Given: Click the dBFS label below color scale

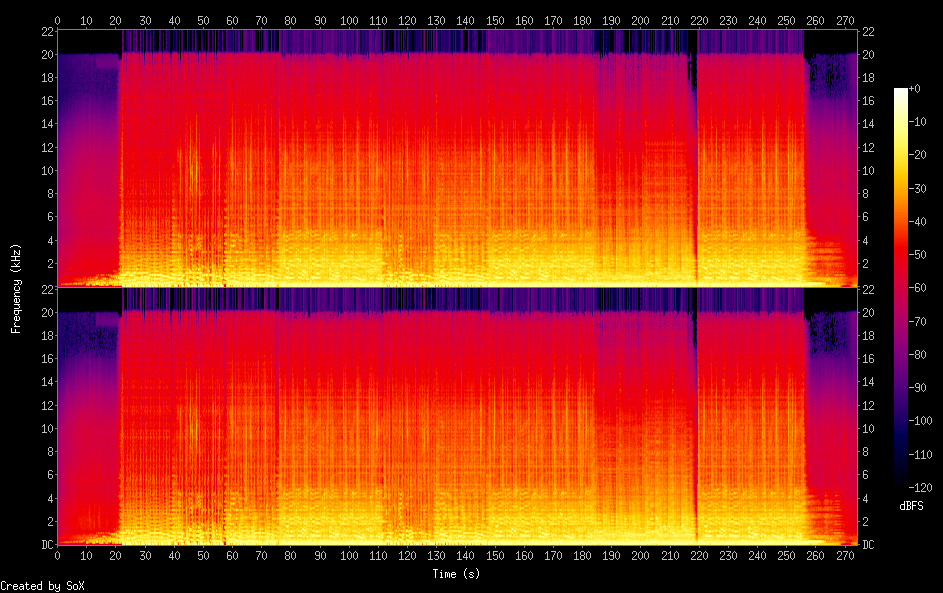Looking at the screenshot, I should coord(911,506).
